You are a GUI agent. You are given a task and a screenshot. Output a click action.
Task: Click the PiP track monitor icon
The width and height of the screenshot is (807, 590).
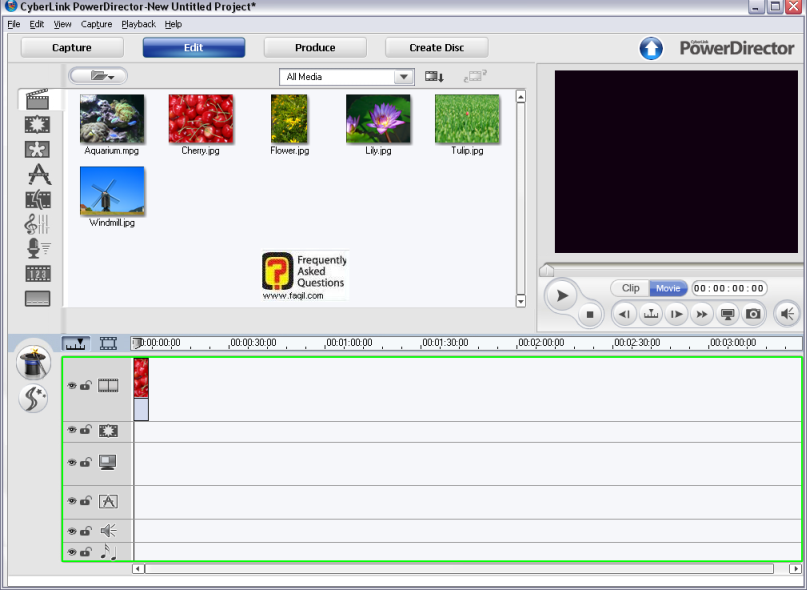click(x=108, y=462)
